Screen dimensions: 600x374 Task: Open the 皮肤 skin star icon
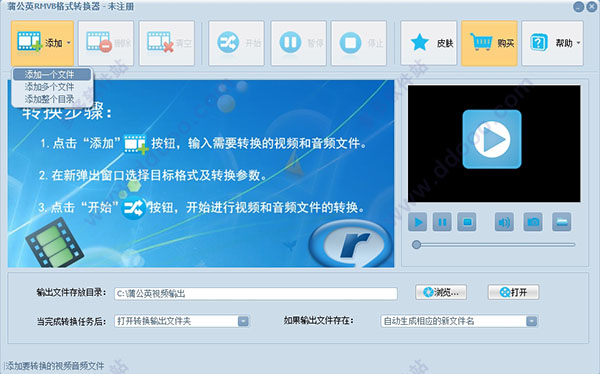pos(420,42)
